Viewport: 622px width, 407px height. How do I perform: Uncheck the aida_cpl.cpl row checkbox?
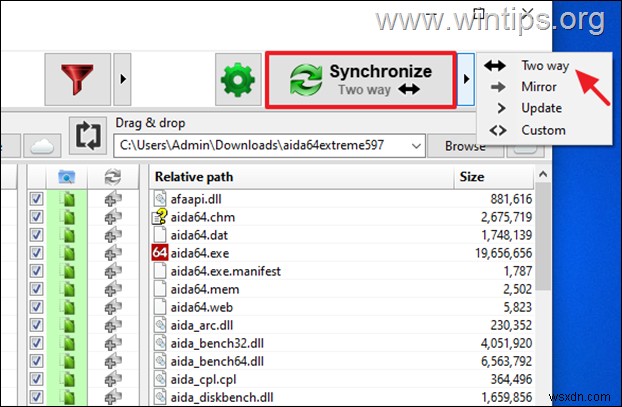36,379
